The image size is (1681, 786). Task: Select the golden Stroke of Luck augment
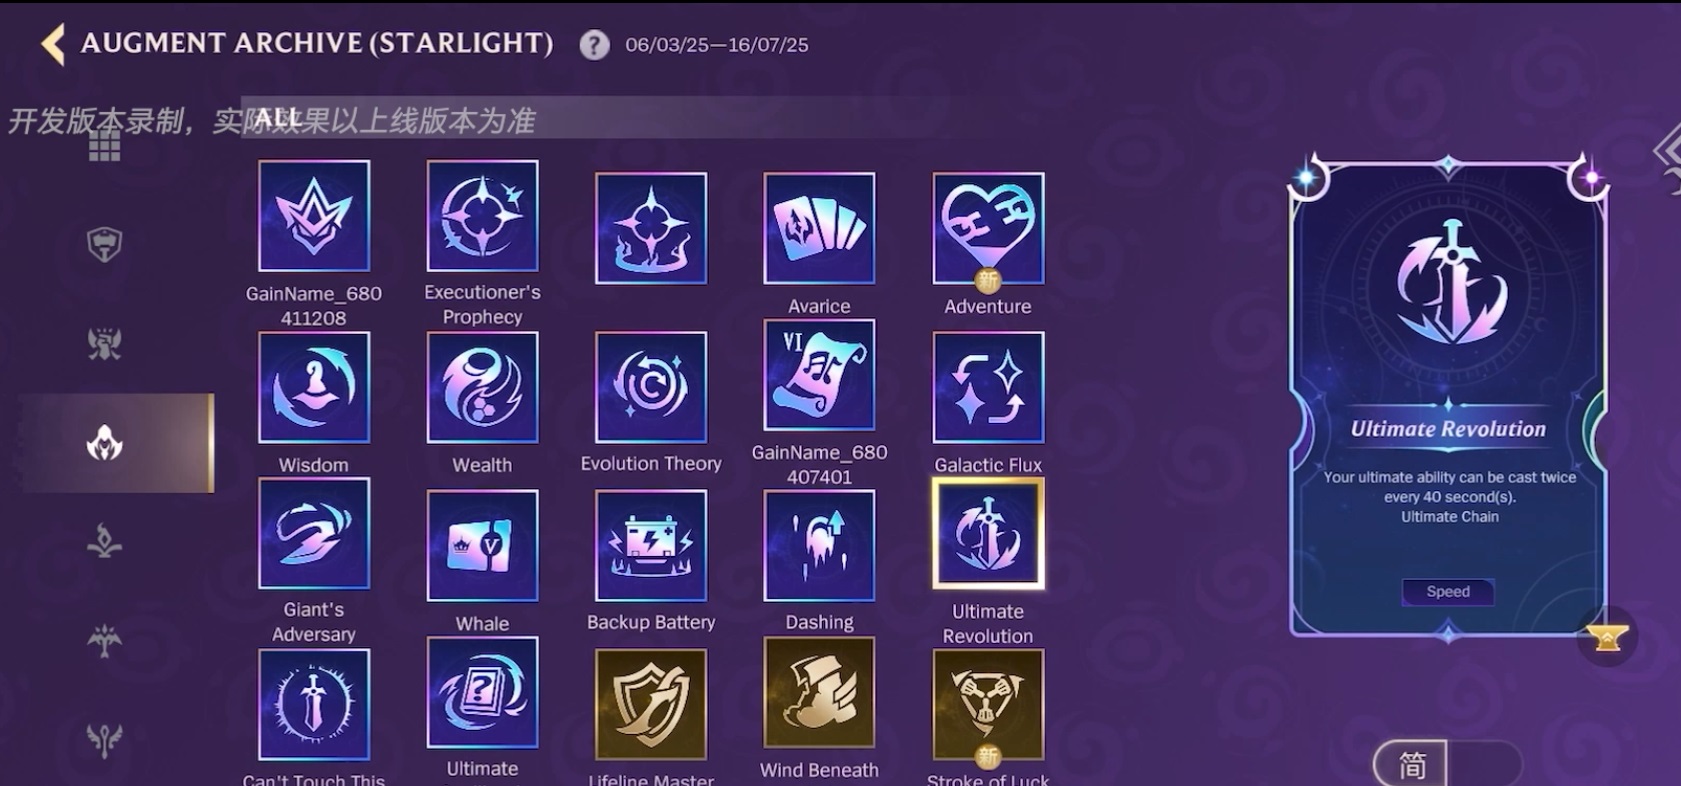[988, 705]
